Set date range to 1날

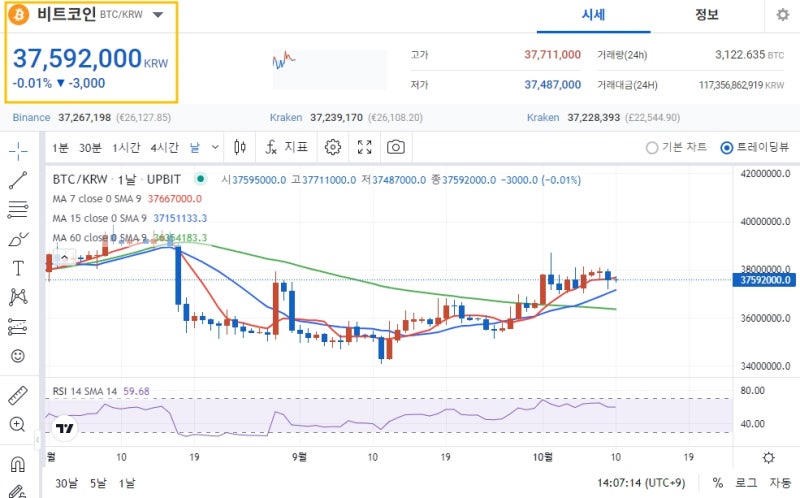pyautogui.click(x=127, y=483)
